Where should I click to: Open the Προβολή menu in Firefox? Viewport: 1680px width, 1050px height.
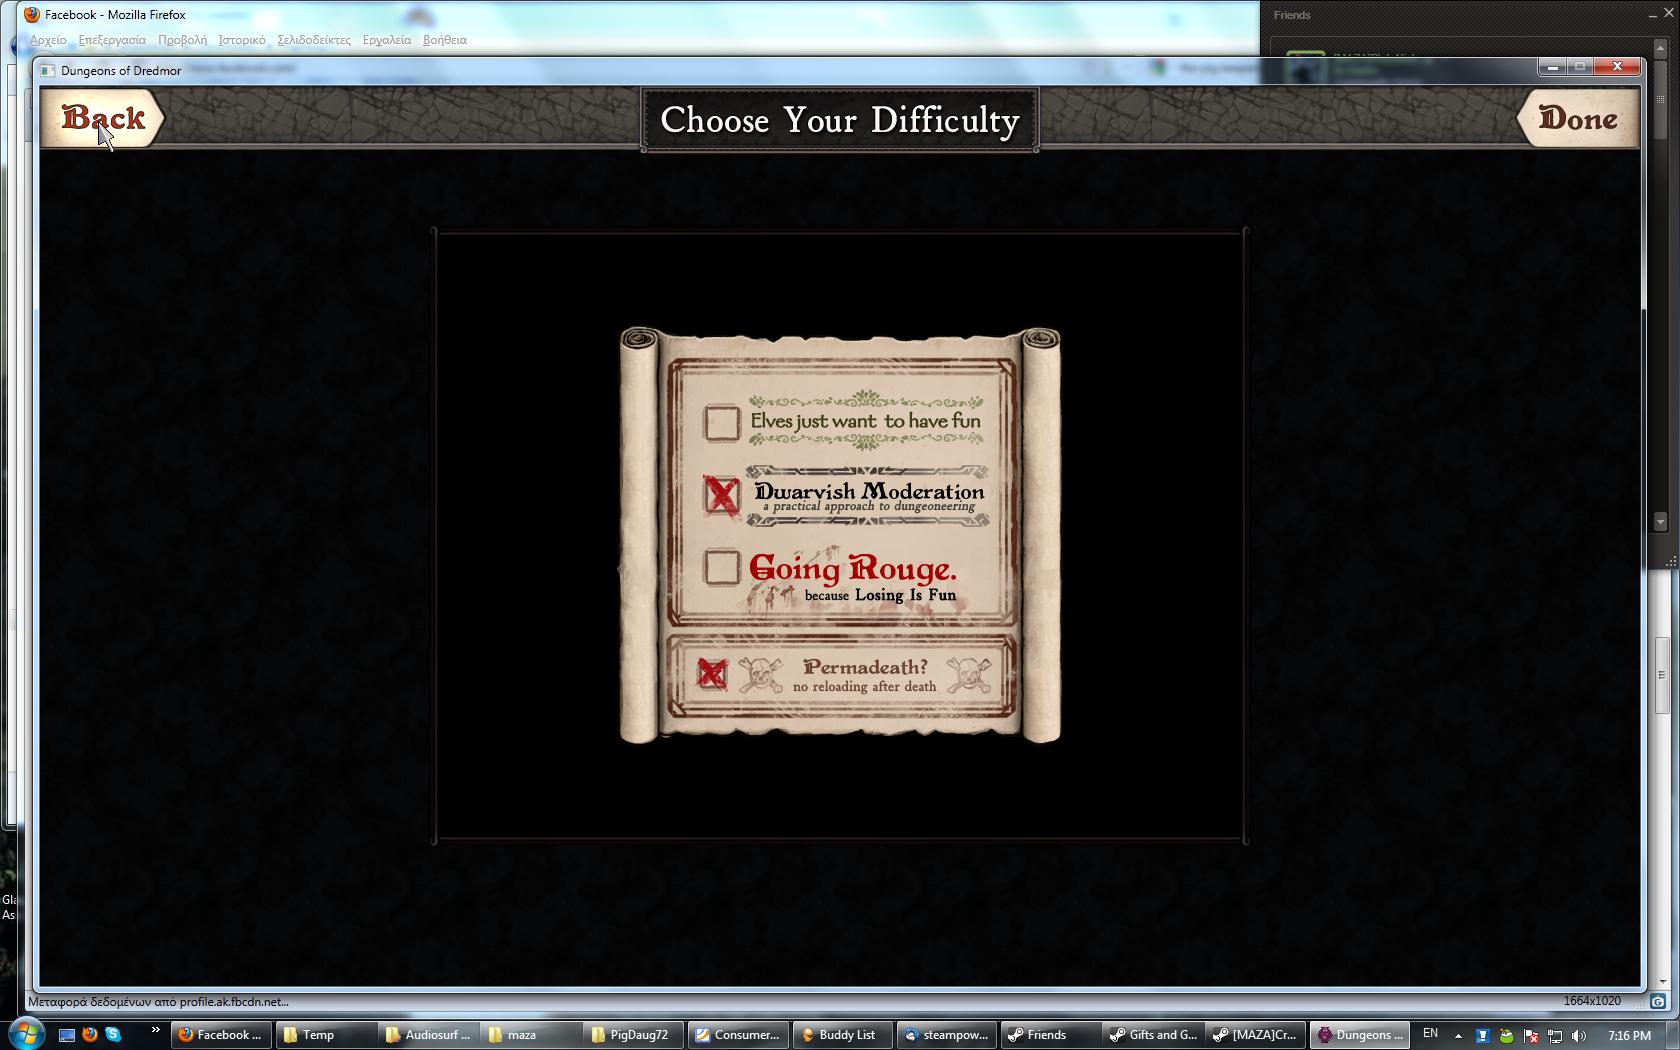[182, 40]
